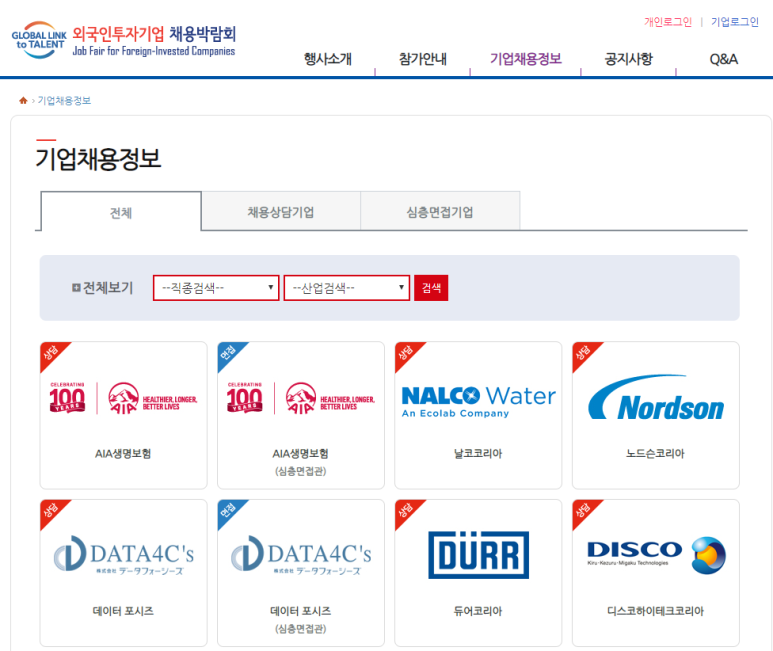Click the 기업채용정보 breadcrumb link

point(64,101)
